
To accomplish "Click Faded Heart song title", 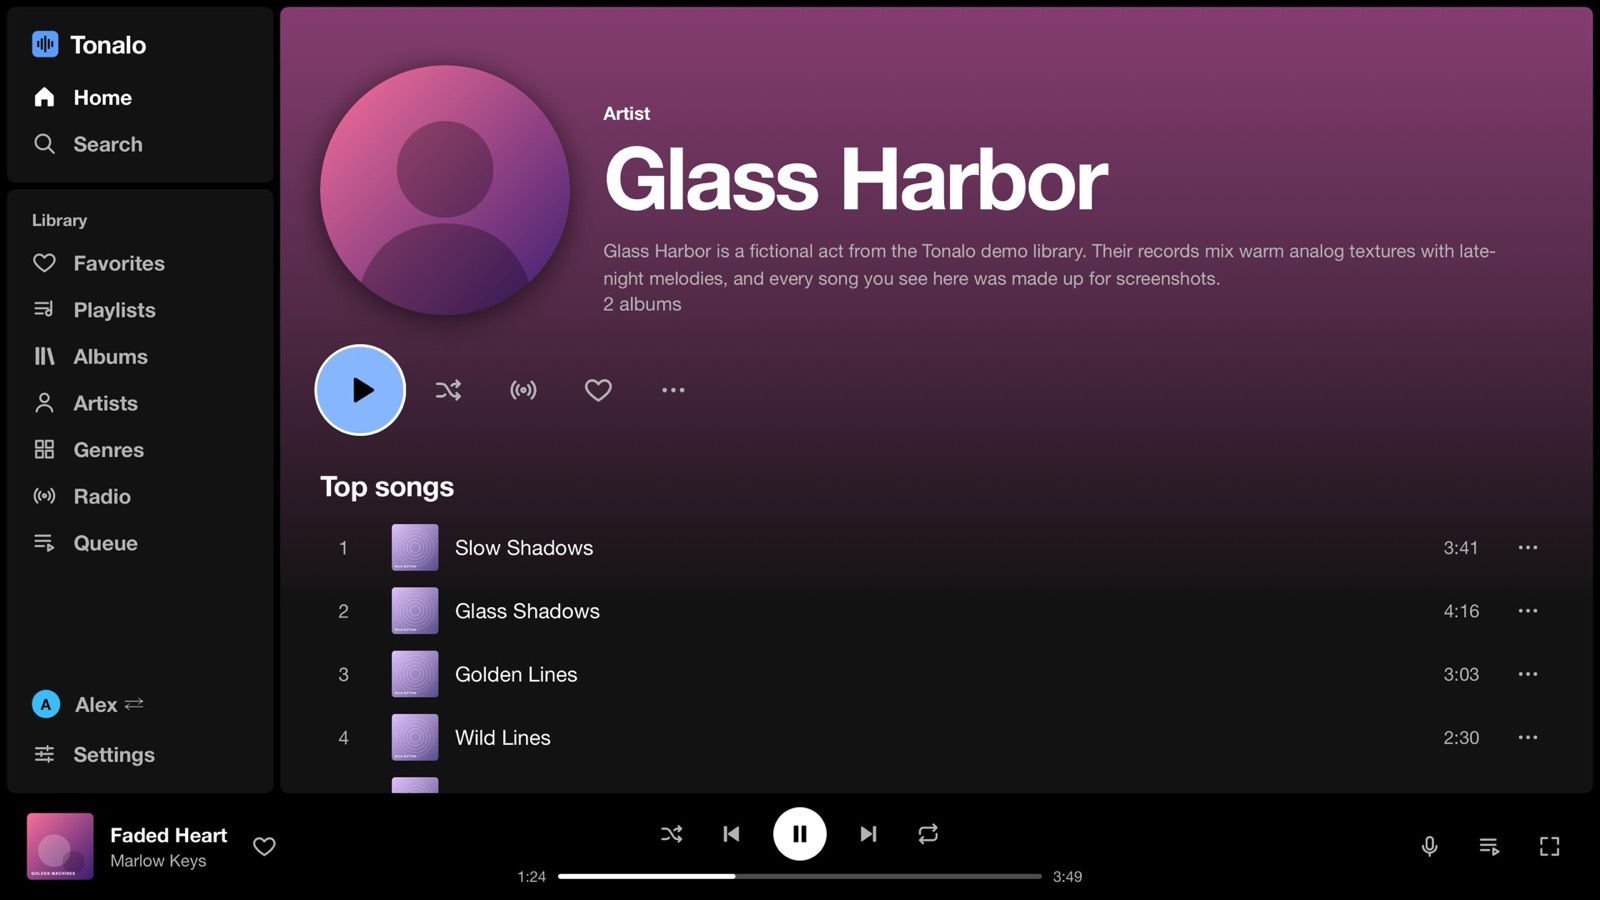I will (x=168, y=835).
